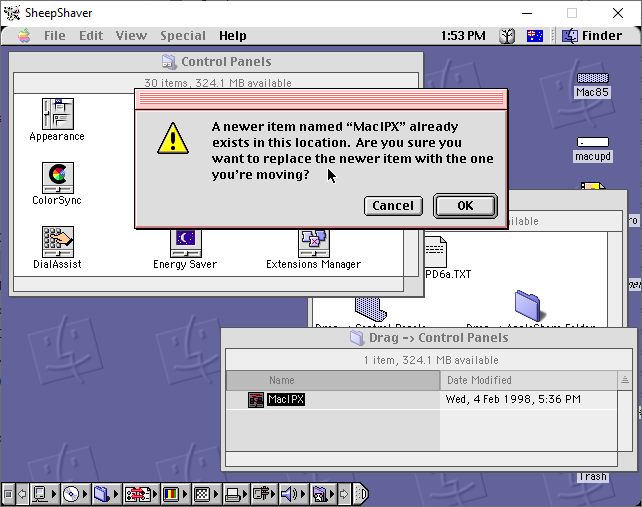
Task: Open monitor resolution Control Strip module
Action: pos(206,494)
